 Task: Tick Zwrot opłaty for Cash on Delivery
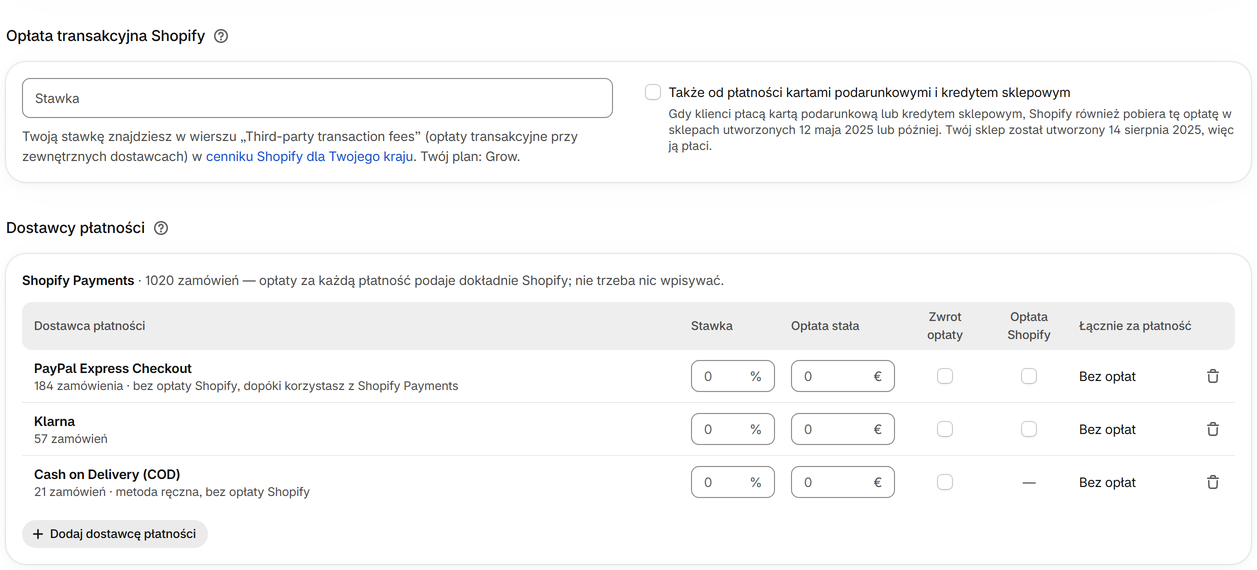click(945, 482)
